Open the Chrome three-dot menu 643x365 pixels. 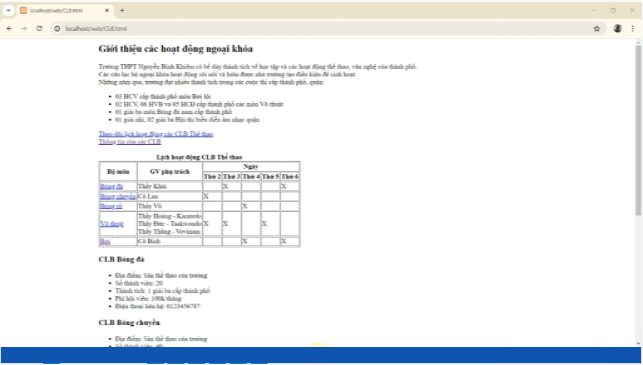[x=633, y=29]
